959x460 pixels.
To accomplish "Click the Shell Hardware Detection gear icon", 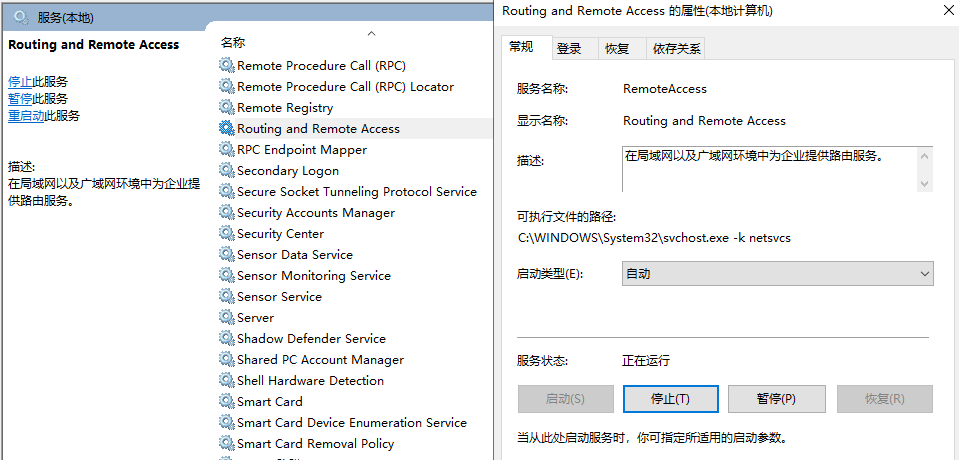I will (x=226, y=381).
